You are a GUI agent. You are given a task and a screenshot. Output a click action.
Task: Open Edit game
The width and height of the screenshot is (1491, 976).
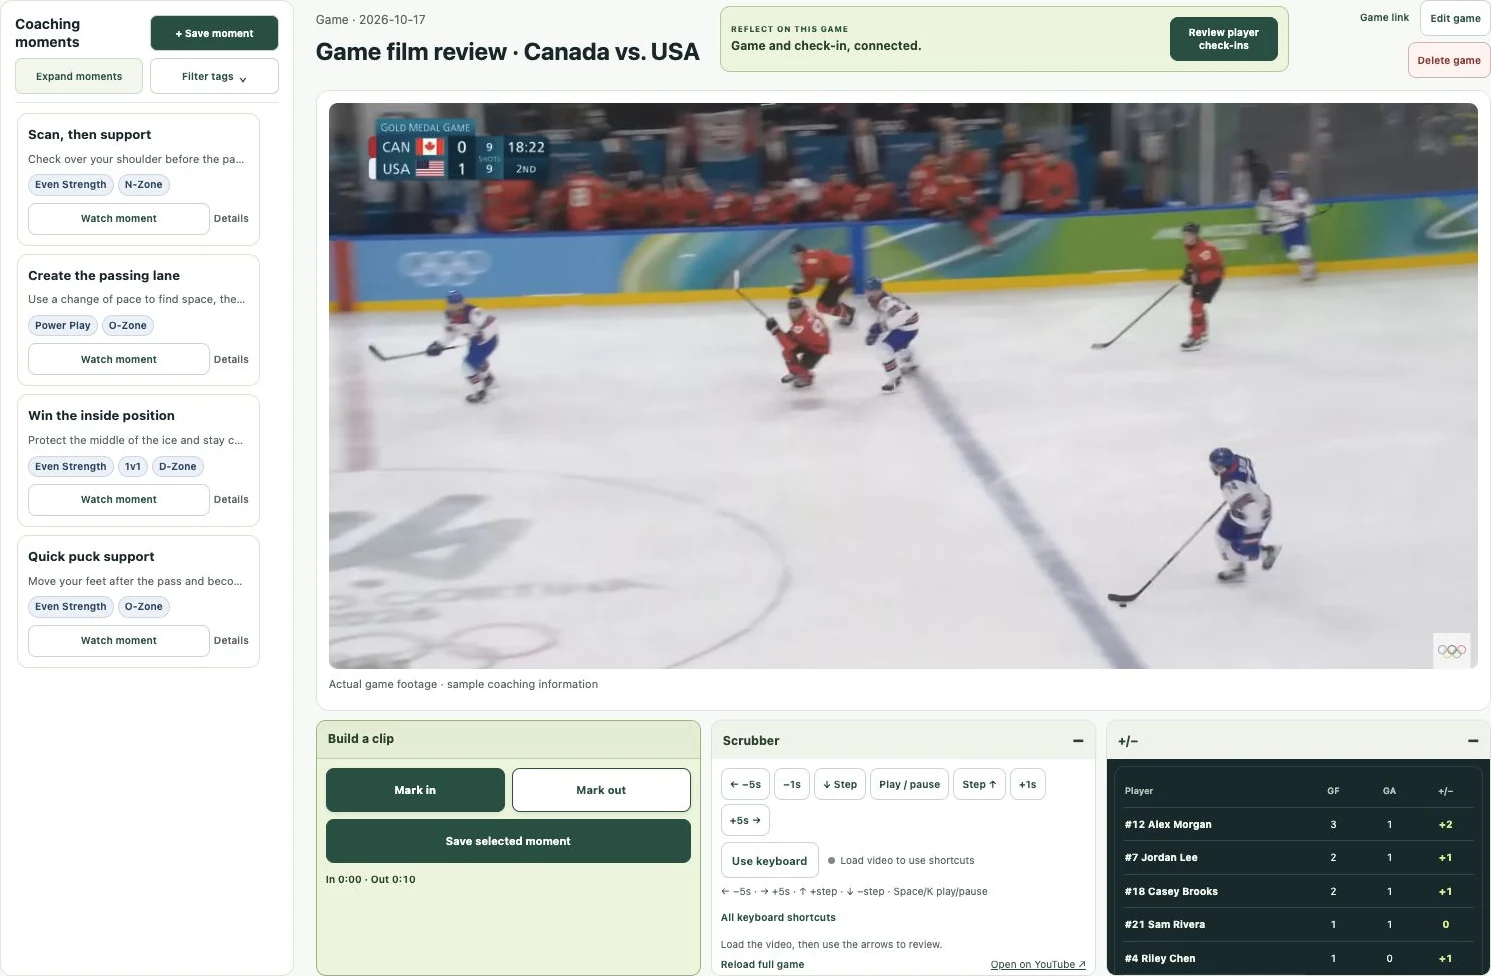(1455, 18)
